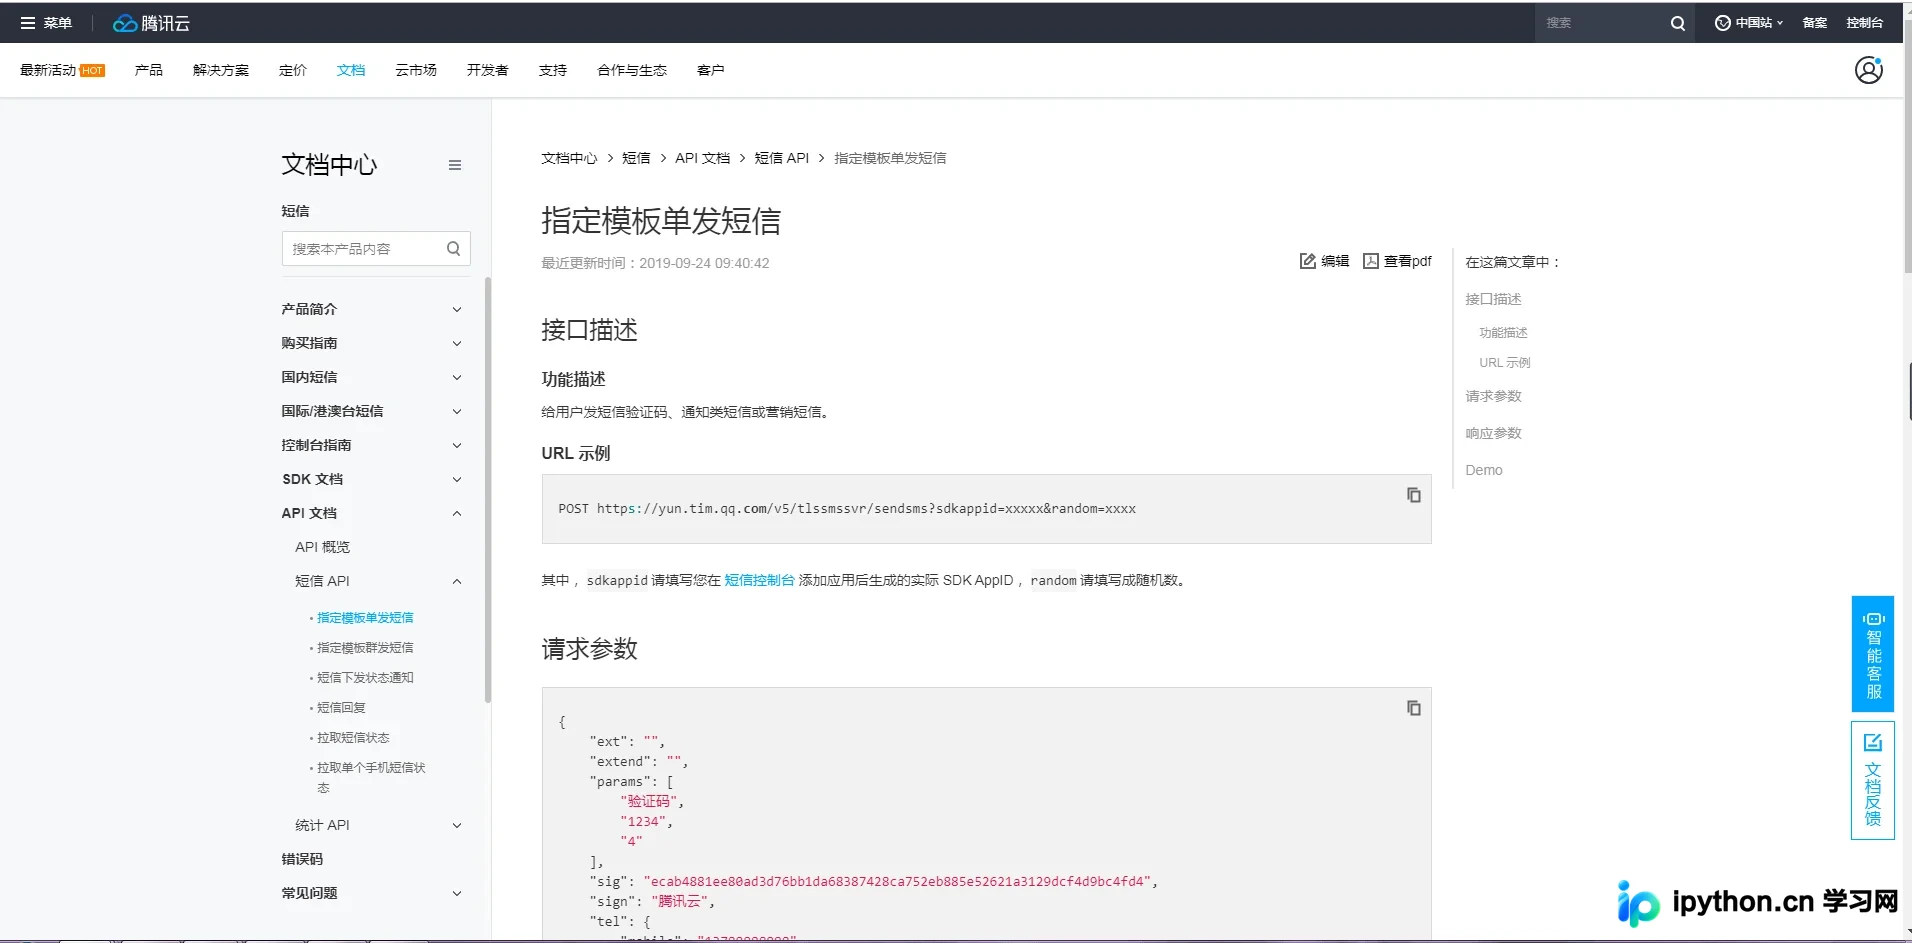The width and height of the screenshot is (1912, 943).
Task: Go to 文档中心 breadcrumb
Action: pyautogui.click(x=569, y=158)
